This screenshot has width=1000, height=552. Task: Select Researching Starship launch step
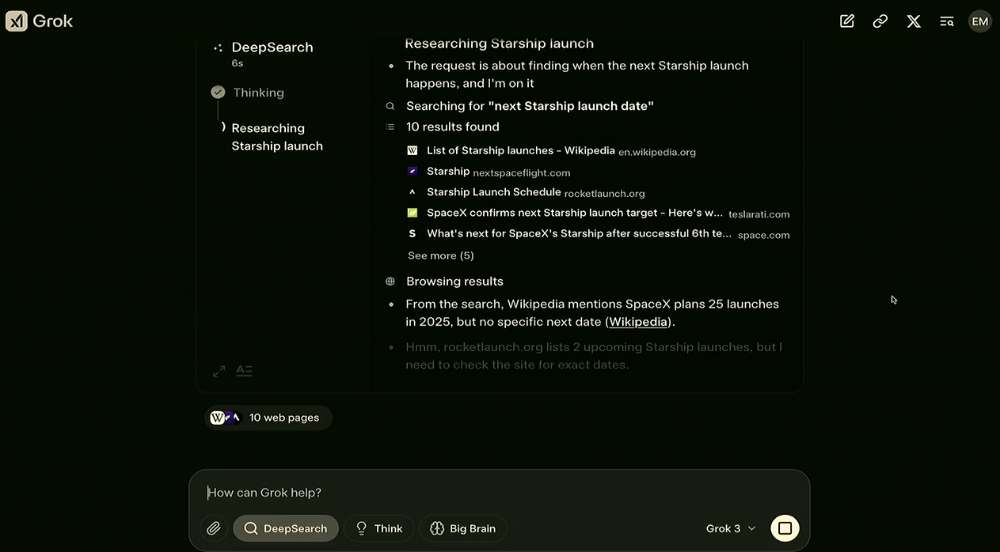pos(277,137)
